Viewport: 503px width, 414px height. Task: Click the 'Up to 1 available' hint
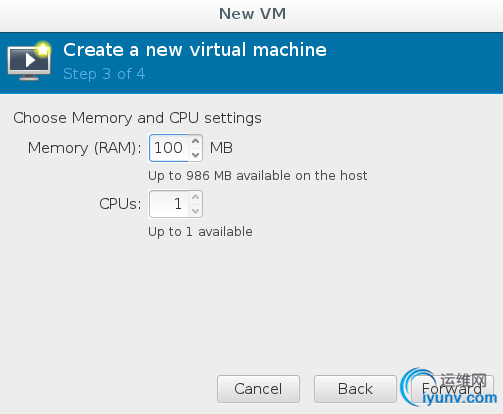[200, 232]
